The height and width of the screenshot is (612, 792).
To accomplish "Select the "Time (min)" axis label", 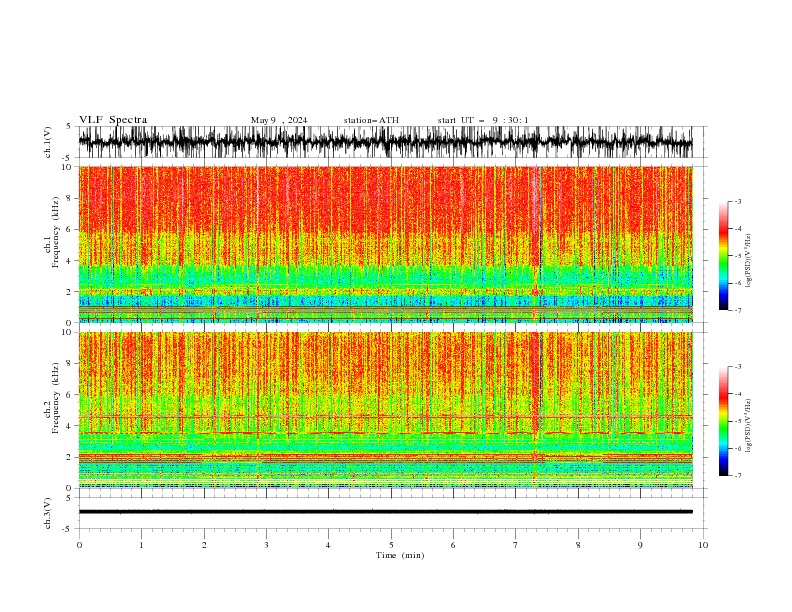I will point(400,555).
